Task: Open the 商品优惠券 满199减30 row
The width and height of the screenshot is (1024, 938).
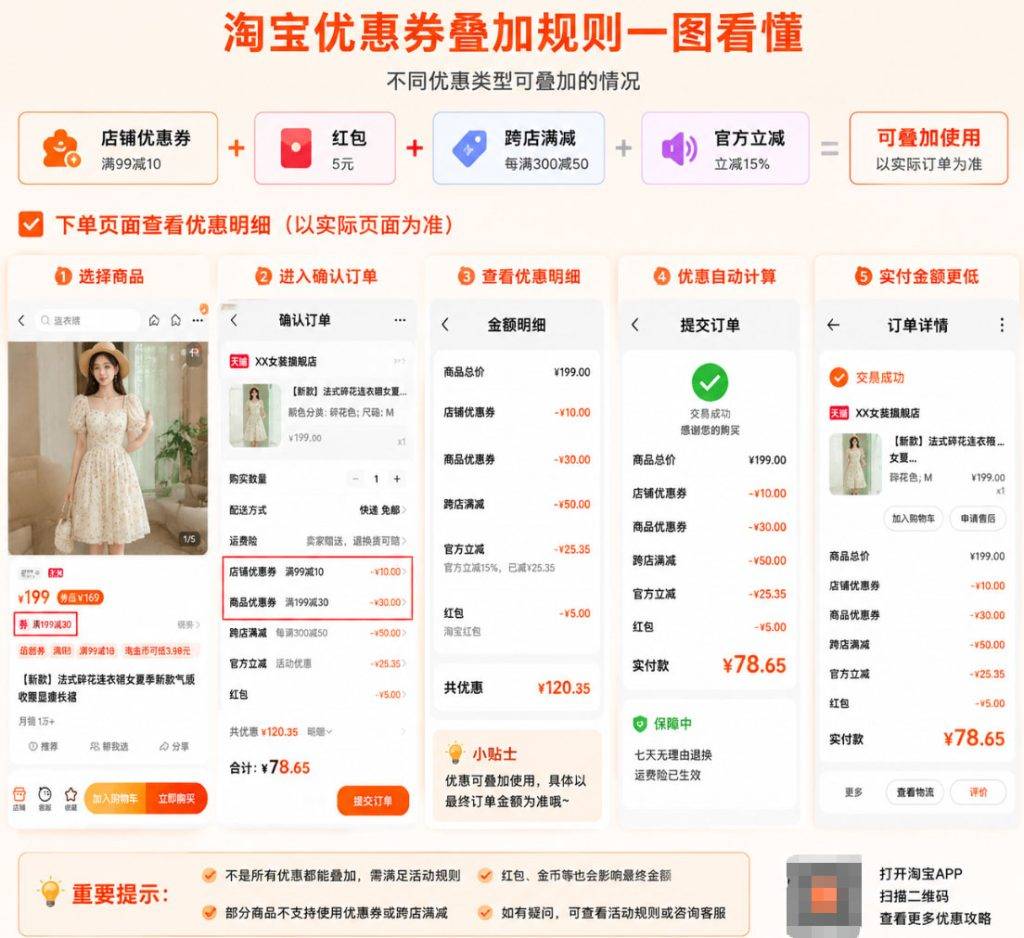Action: pyautogui.click(x=317, y=602)
